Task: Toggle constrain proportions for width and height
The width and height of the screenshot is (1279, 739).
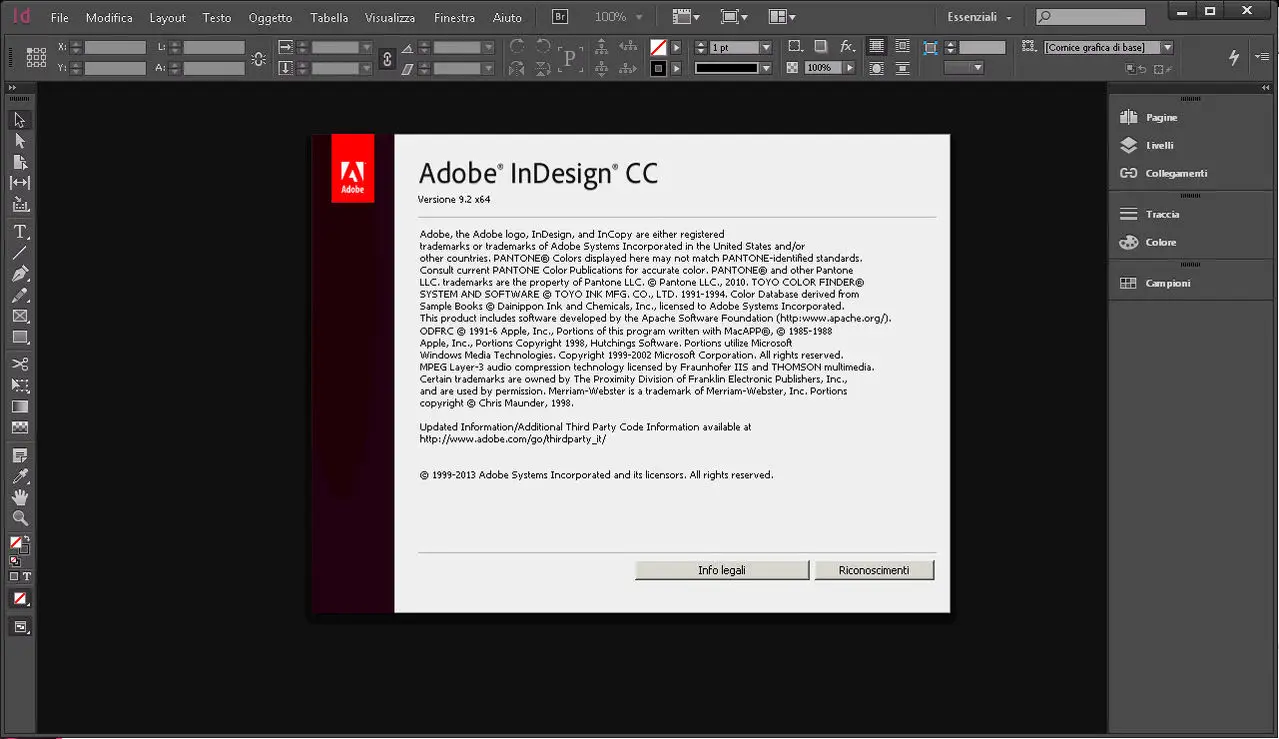Action: tap(259, 58)
